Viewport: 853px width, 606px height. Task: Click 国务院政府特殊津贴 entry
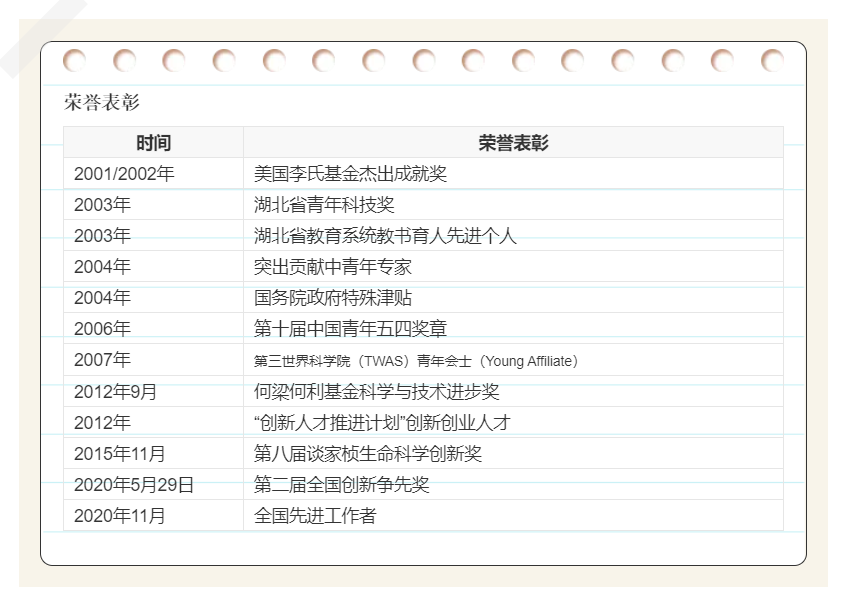[x=333, y=298]
